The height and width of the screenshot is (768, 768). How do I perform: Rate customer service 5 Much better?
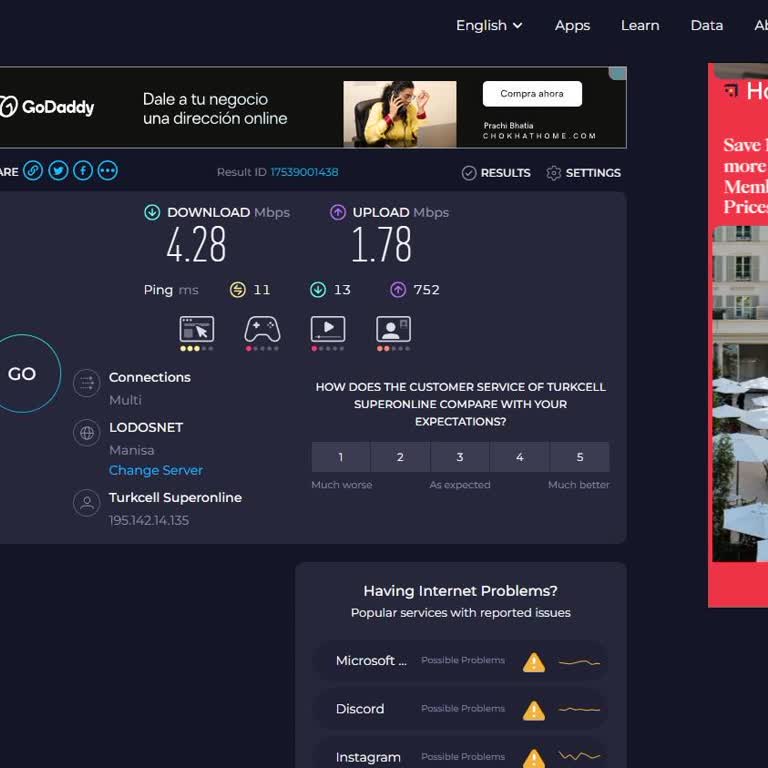click(580, 457)
